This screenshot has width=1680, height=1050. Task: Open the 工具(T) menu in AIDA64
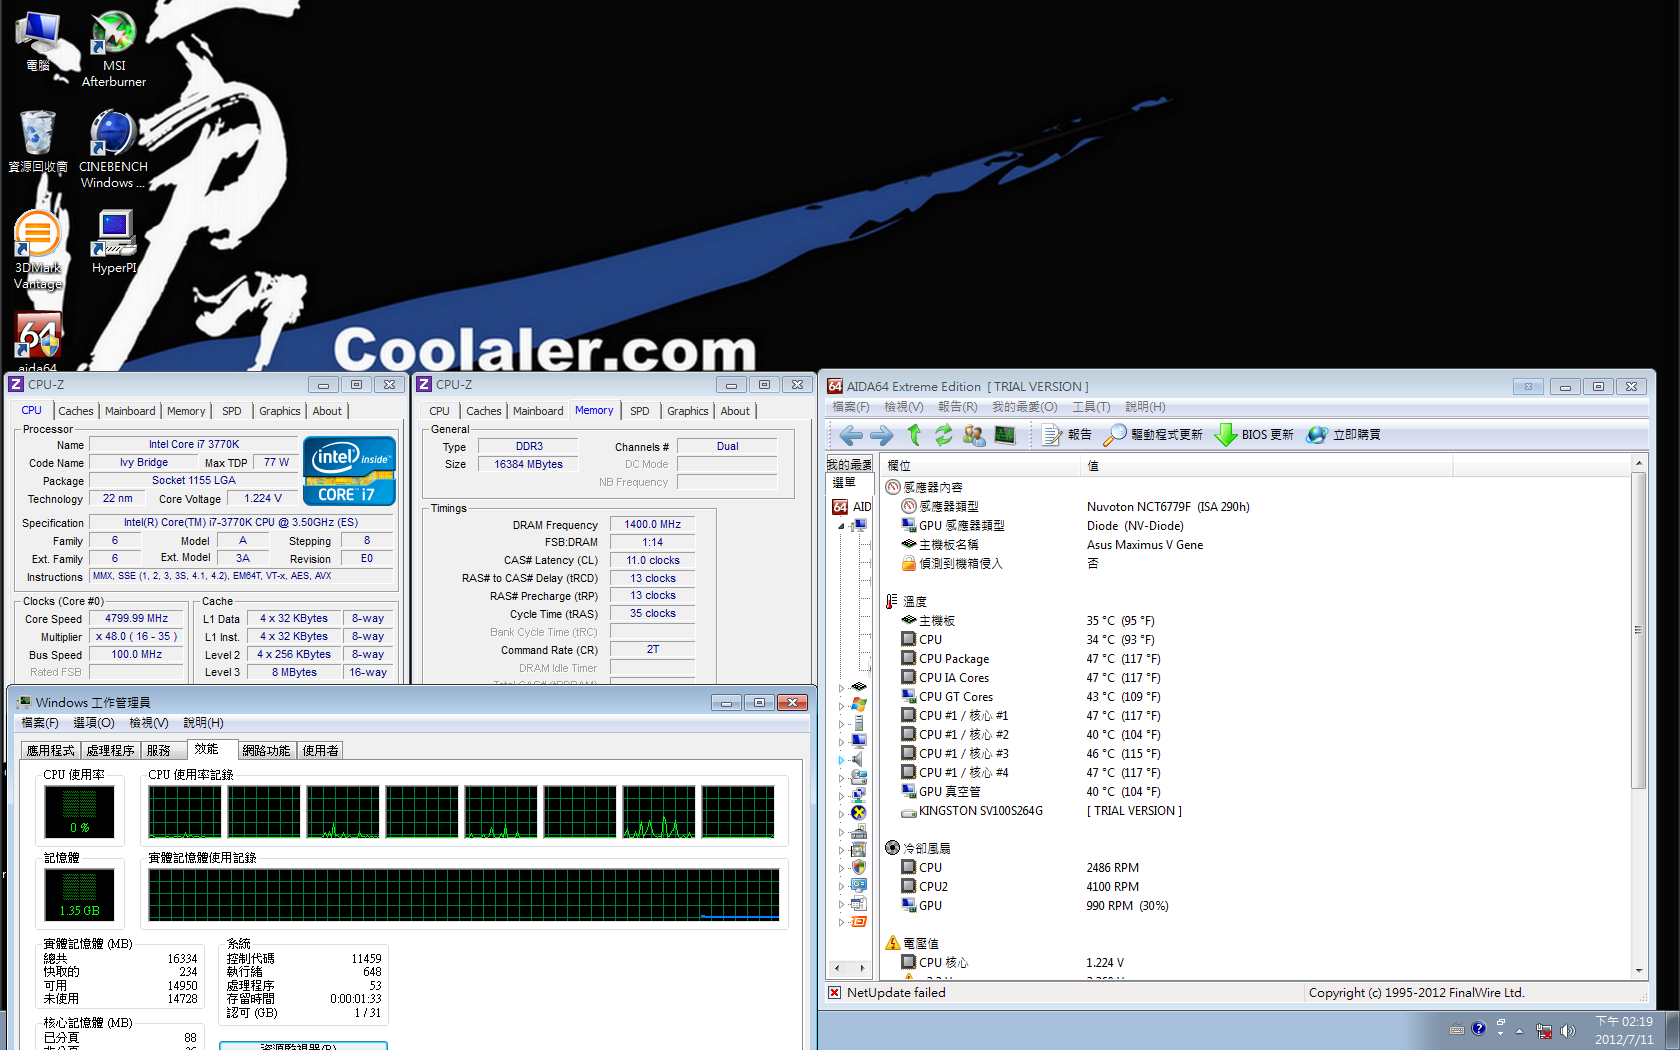[1091, 407]
